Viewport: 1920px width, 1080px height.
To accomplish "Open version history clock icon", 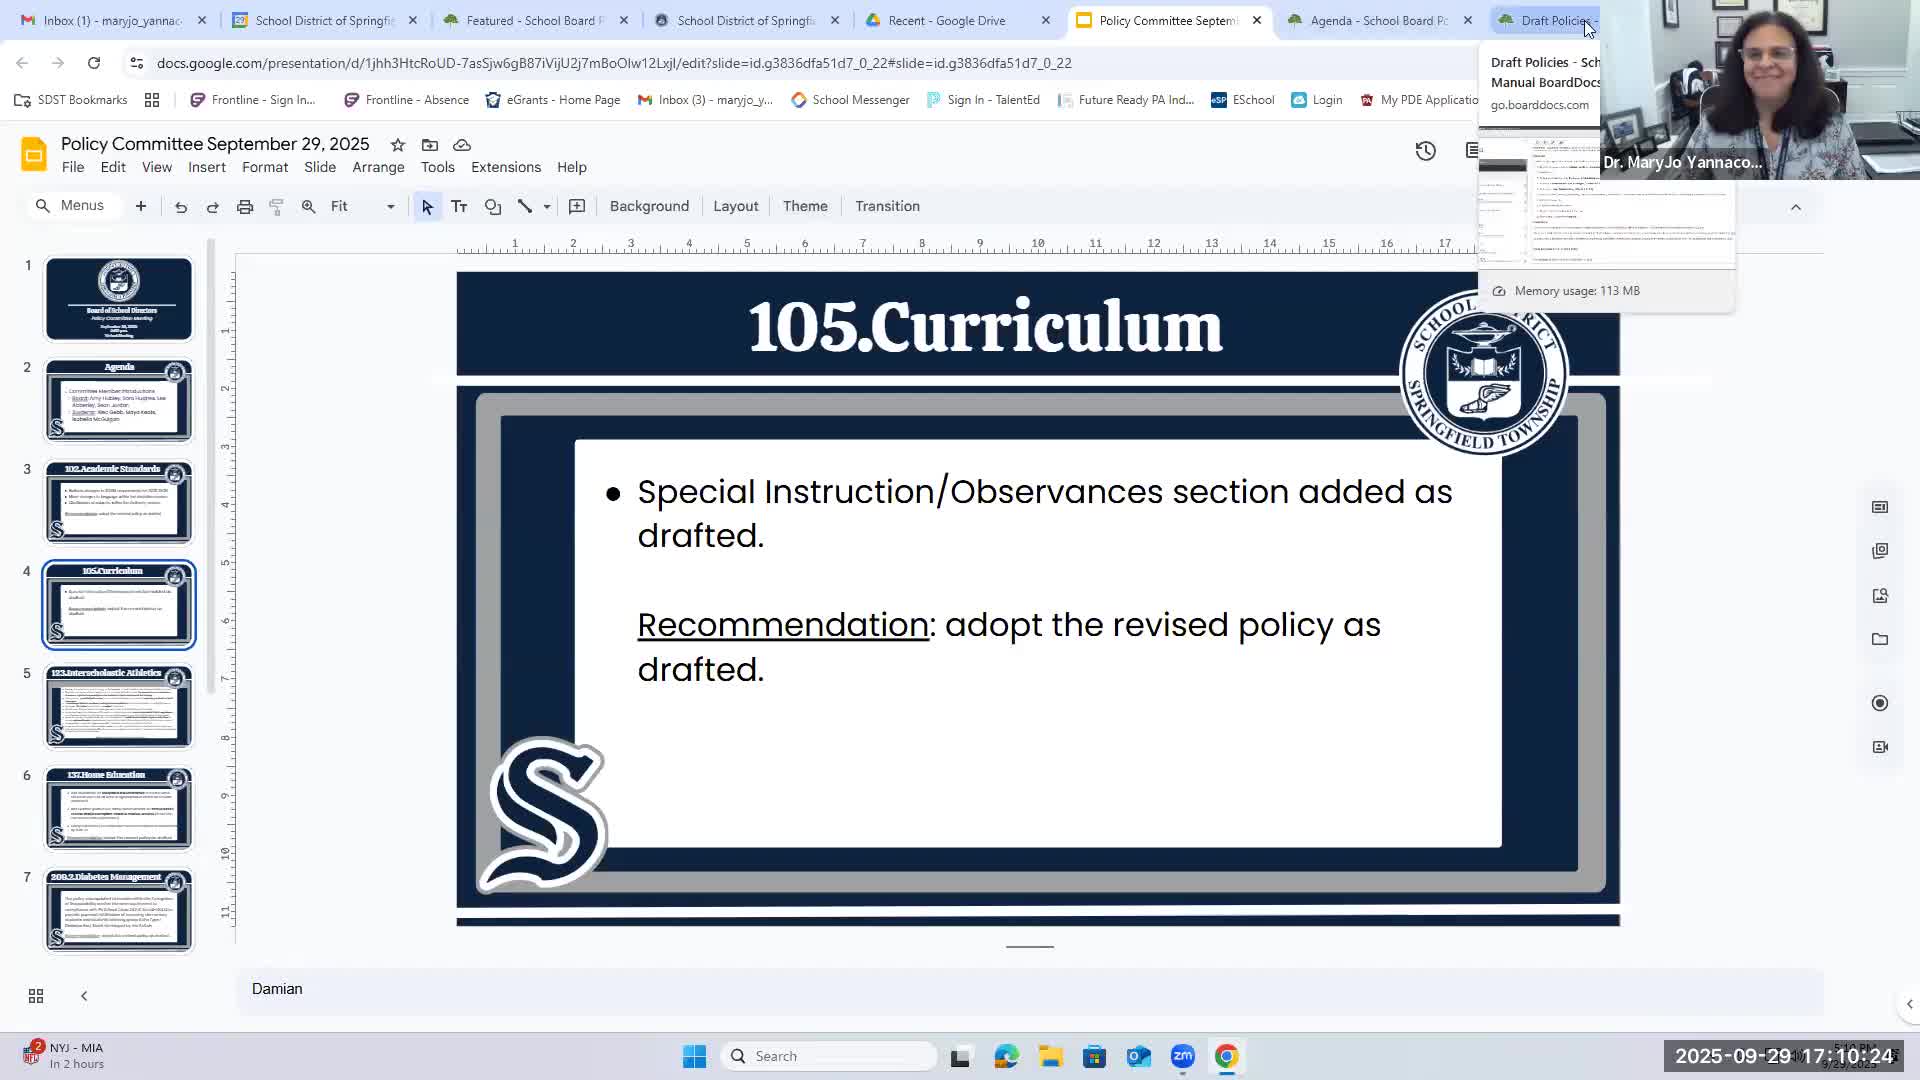I will [1425, 151].
